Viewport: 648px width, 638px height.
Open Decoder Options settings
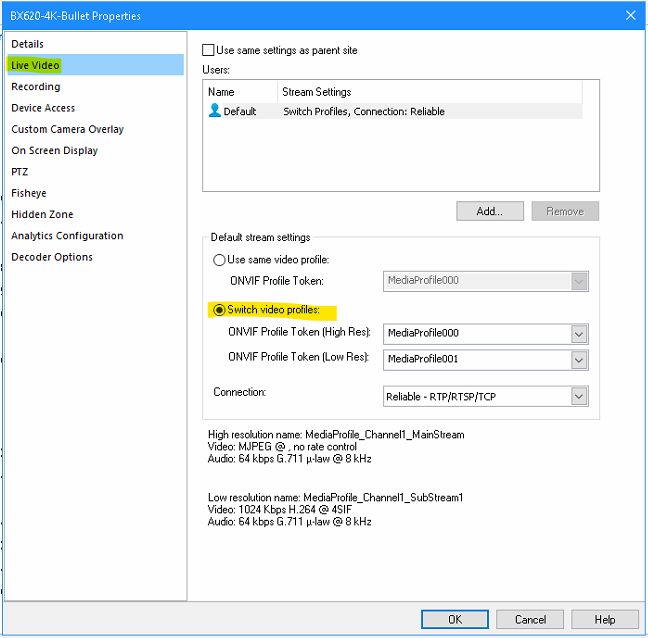52,257
